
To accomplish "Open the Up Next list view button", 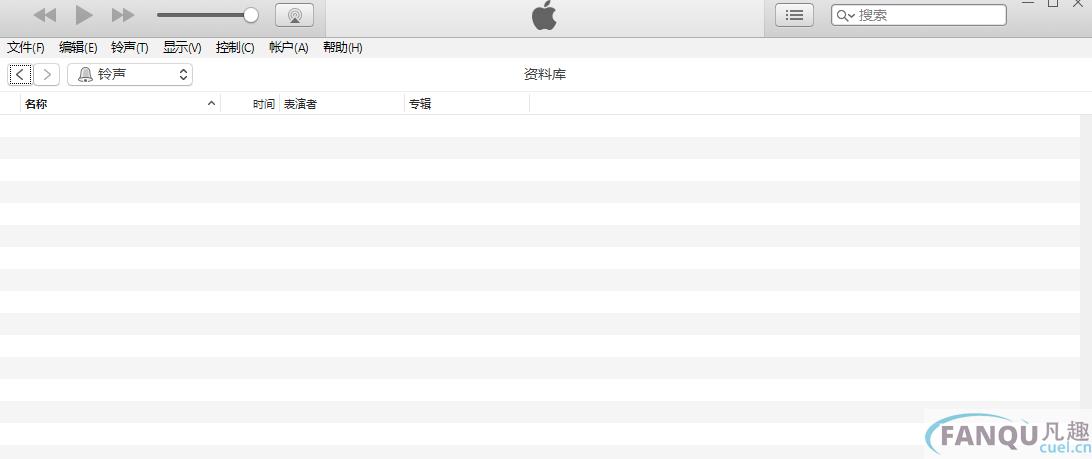I will 795,15.
